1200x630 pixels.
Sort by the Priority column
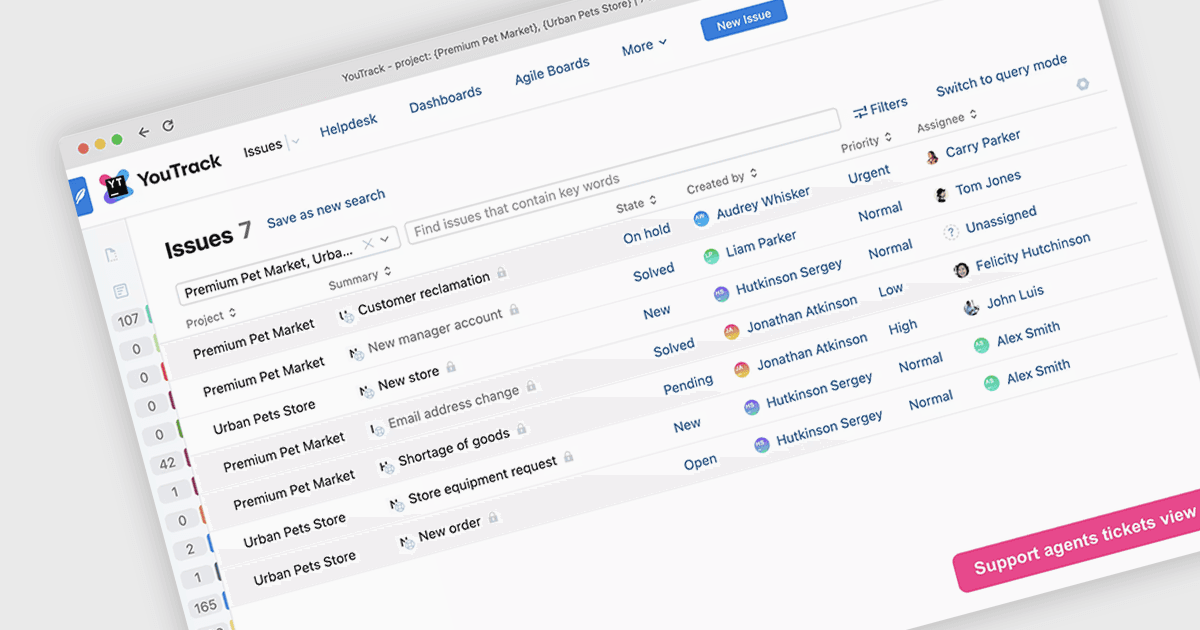click(866, 142)
